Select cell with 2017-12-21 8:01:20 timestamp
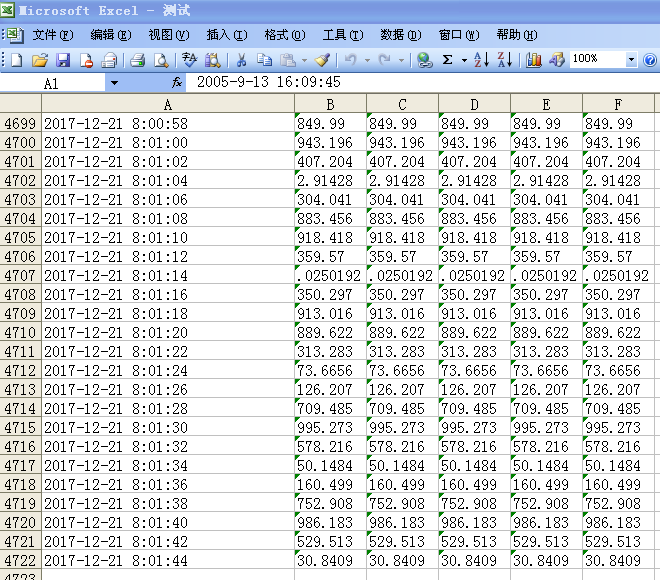 pyautogui.click(x=167, y=333)
